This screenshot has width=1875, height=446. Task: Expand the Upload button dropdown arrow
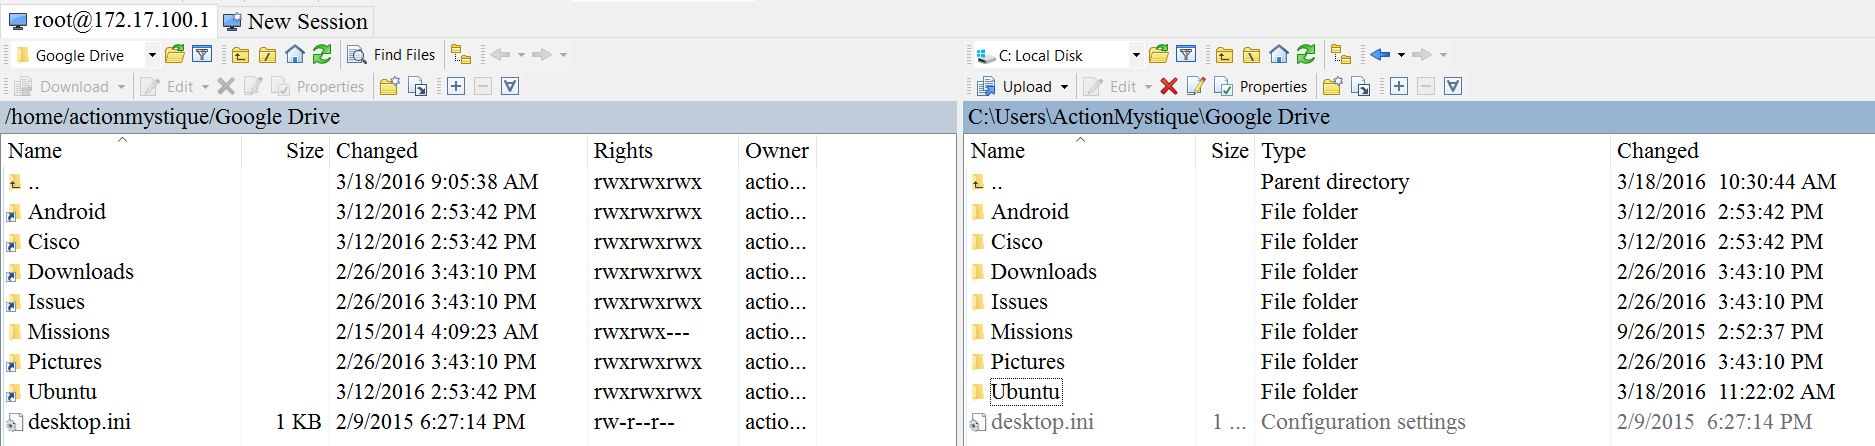point(1064,87)
